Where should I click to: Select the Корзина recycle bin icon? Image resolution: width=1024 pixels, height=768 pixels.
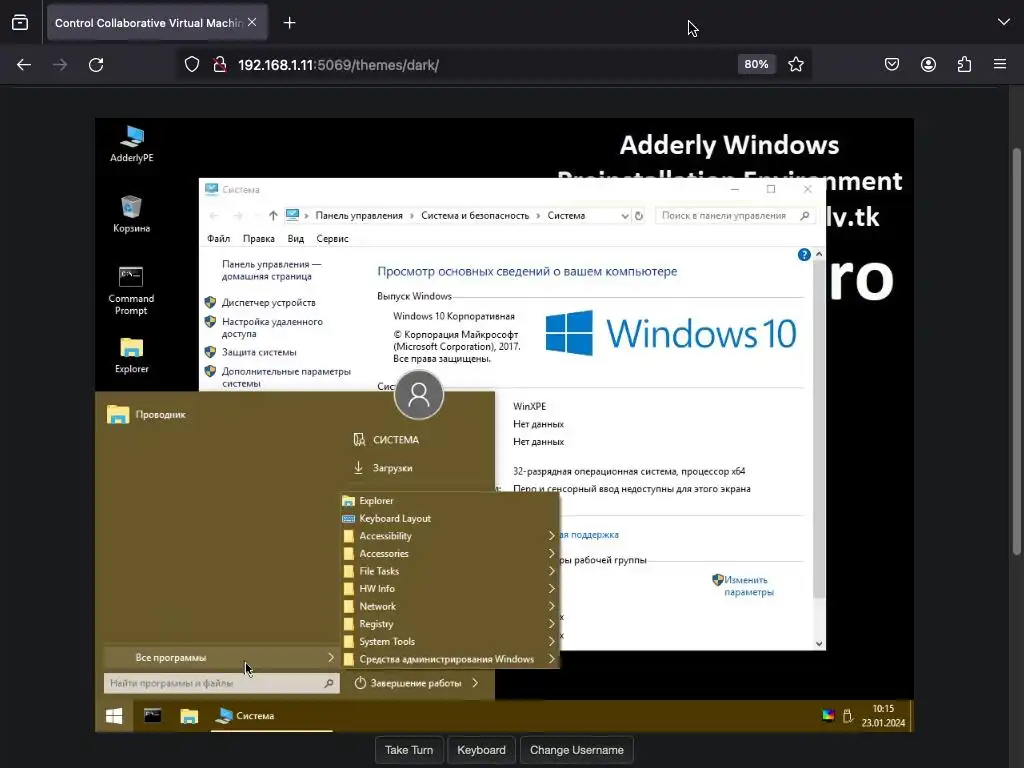[x=131, y=214]
